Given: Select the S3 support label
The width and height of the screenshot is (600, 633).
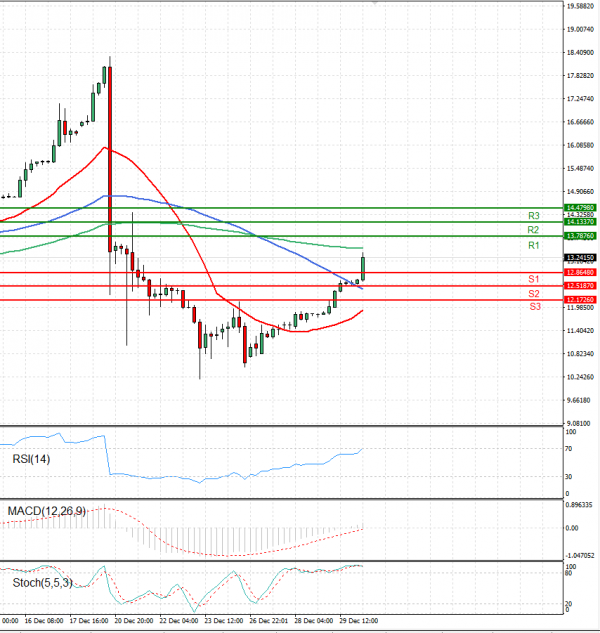Looking at the screenshot, I should (x=535, y=306).
